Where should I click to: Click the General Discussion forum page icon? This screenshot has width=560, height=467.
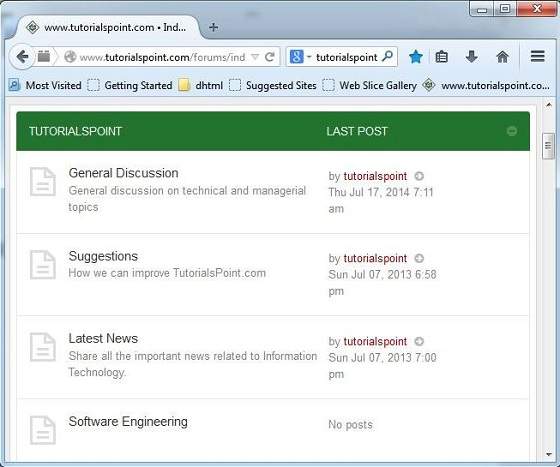(43, 182)
